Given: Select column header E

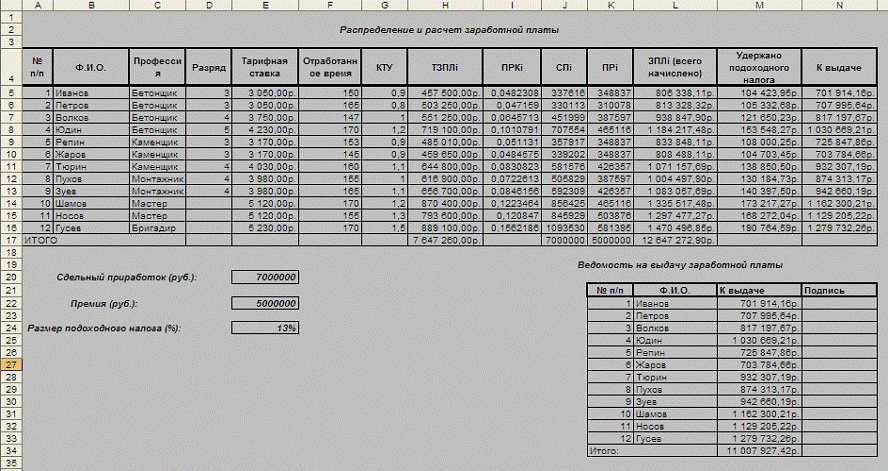Looking at the screenshot, I should (264, 5).
